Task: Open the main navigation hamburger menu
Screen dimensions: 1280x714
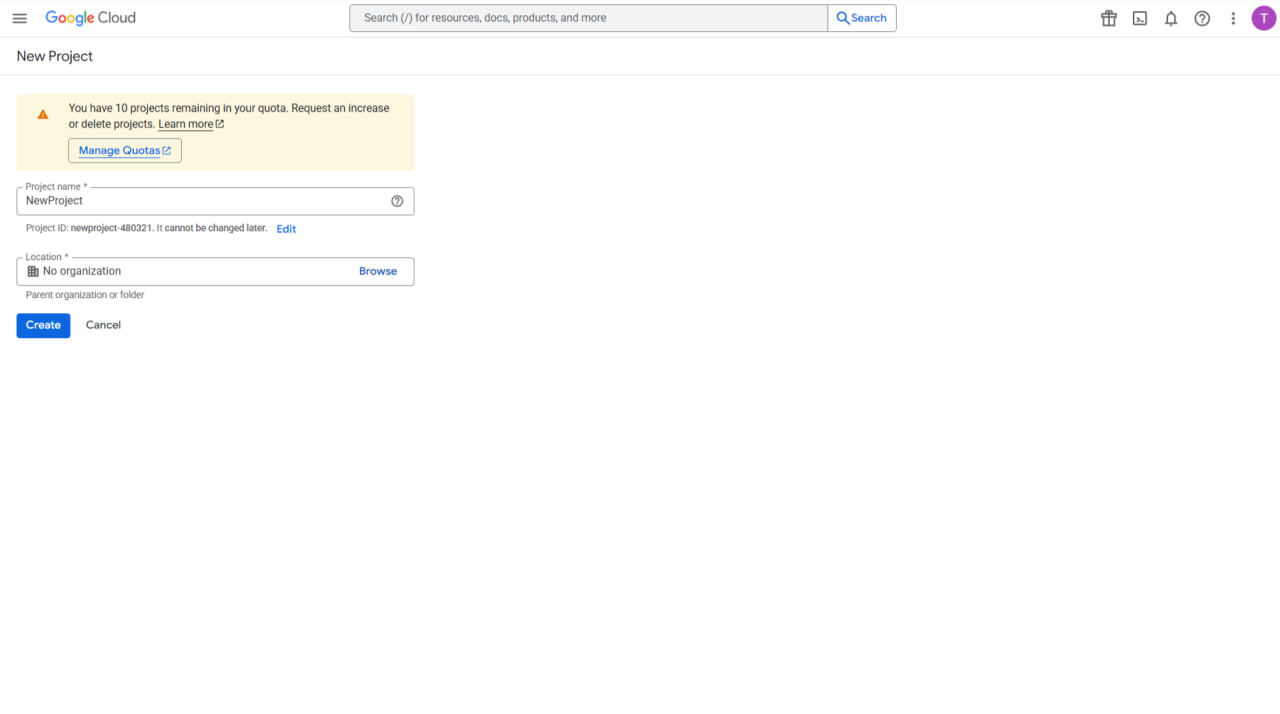Action: (19, 18)
